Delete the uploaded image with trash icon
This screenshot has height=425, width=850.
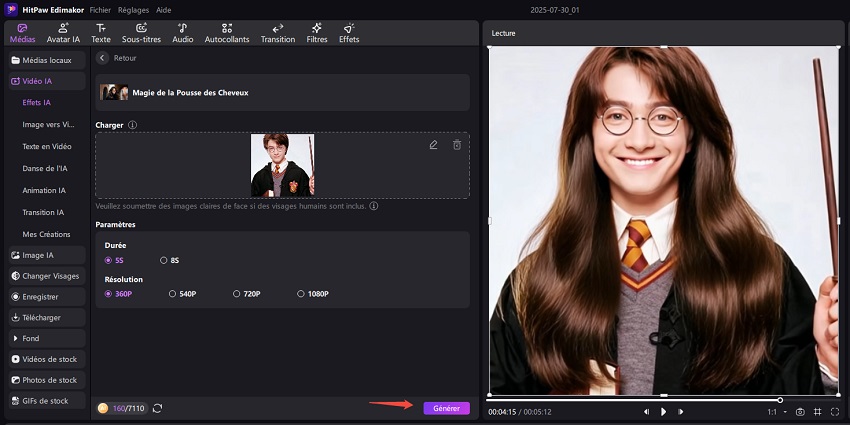(x=457, y=145)
